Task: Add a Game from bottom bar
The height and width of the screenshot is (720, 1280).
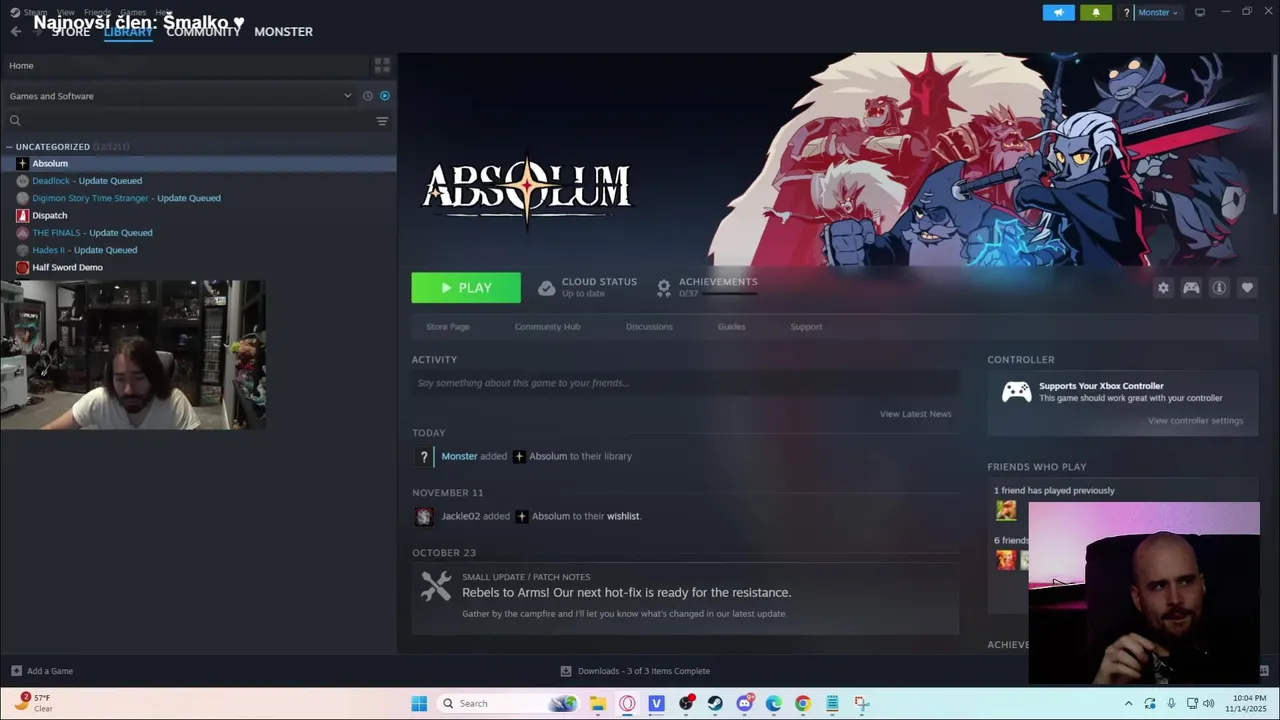Action: [x=42, y=671]
